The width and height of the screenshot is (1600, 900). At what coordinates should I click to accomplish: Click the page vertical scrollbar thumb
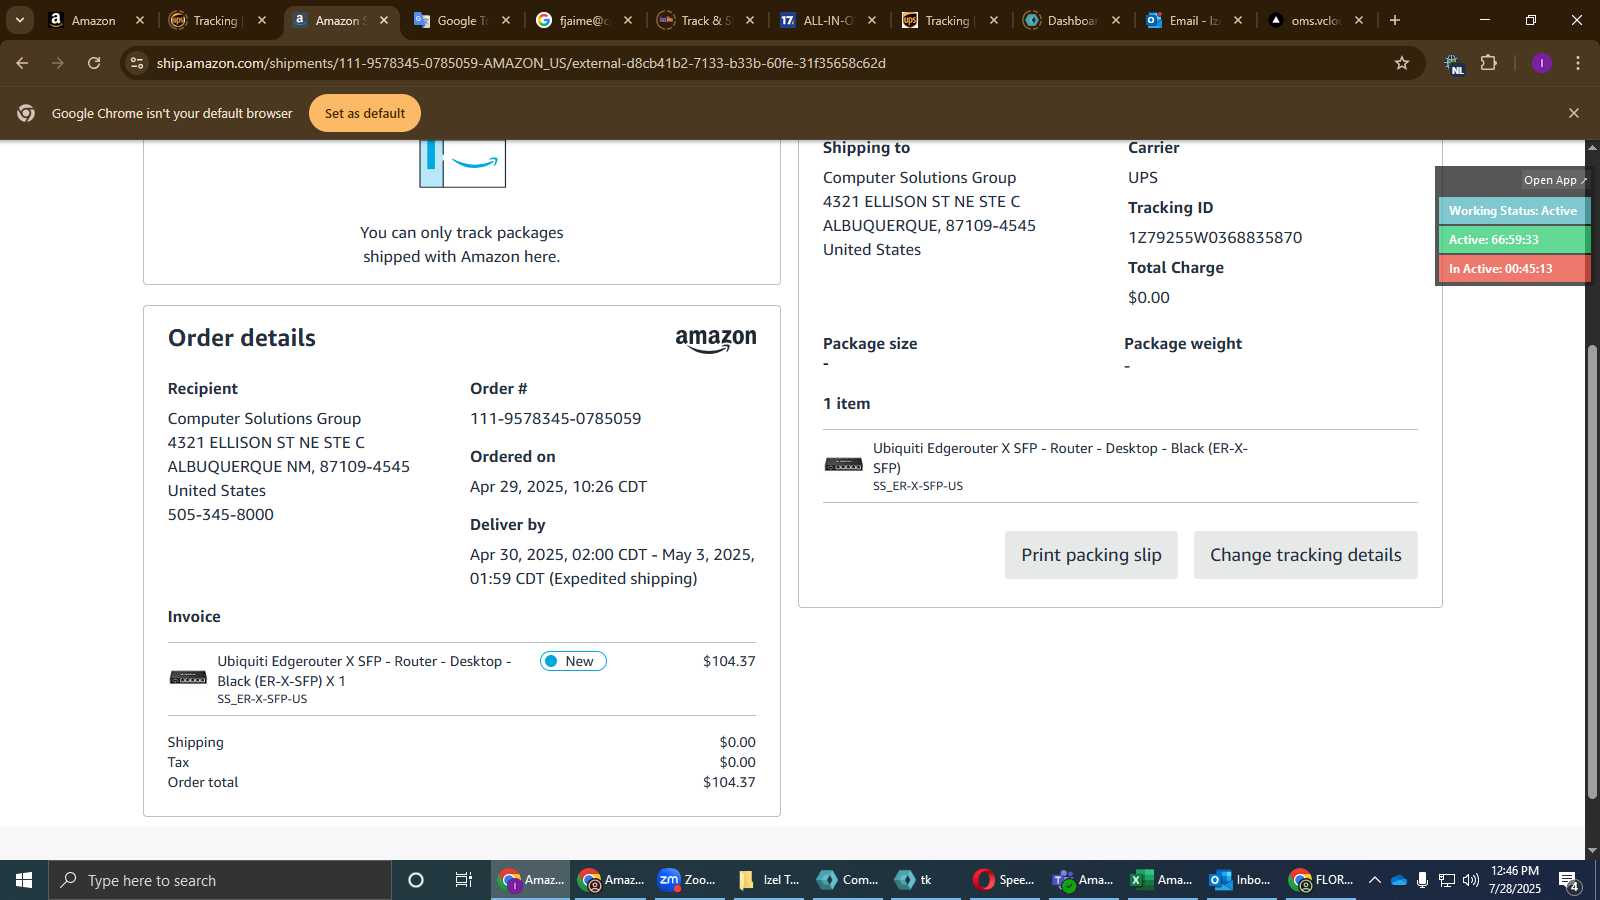1592,570
